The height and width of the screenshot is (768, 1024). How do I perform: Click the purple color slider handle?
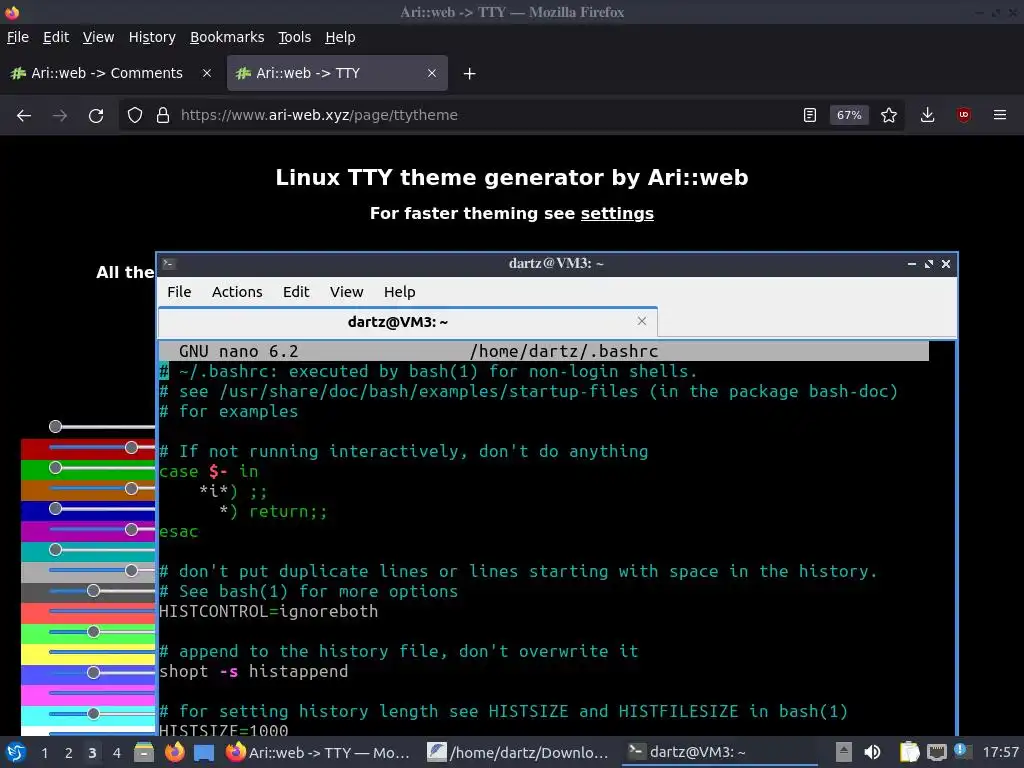[x=131, y=529]
